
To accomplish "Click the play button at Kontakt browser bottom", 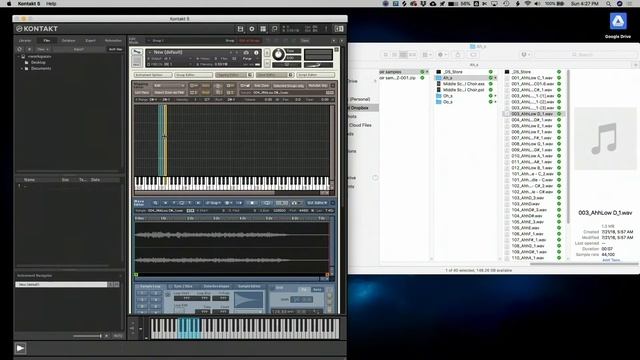I will (20, 348).
